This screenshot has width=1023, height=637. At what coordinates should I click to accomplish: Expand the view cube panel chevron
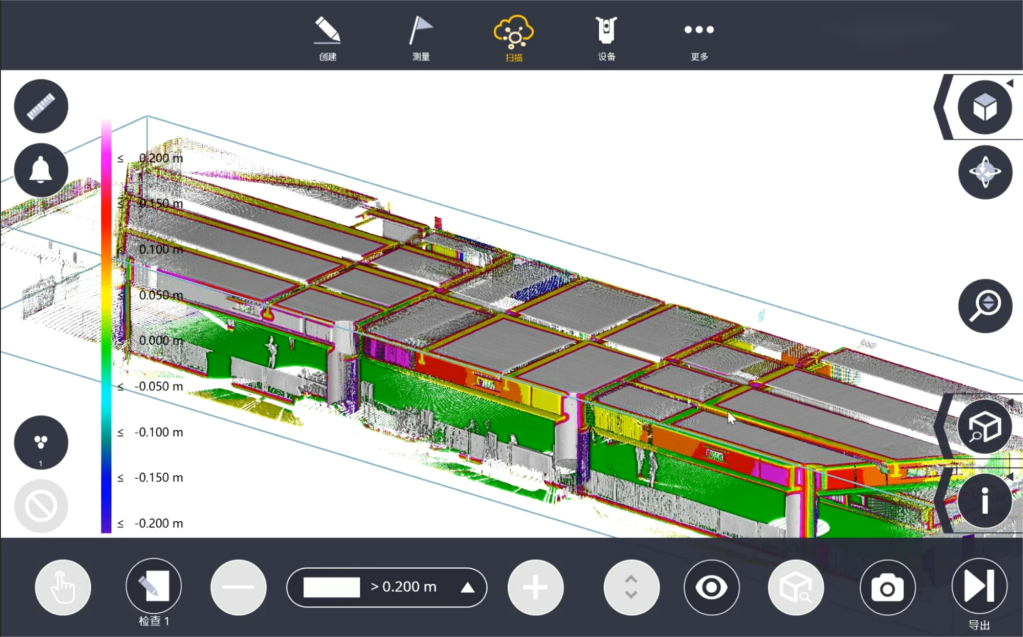tap(943, 107)
